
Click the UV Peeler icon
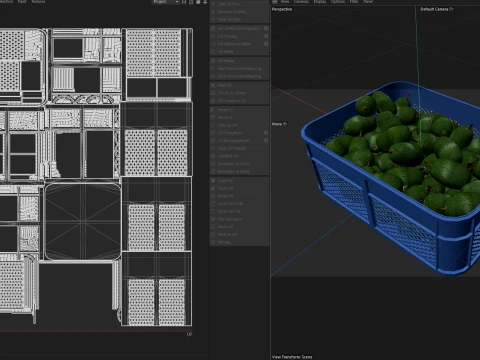click(213, 61)
